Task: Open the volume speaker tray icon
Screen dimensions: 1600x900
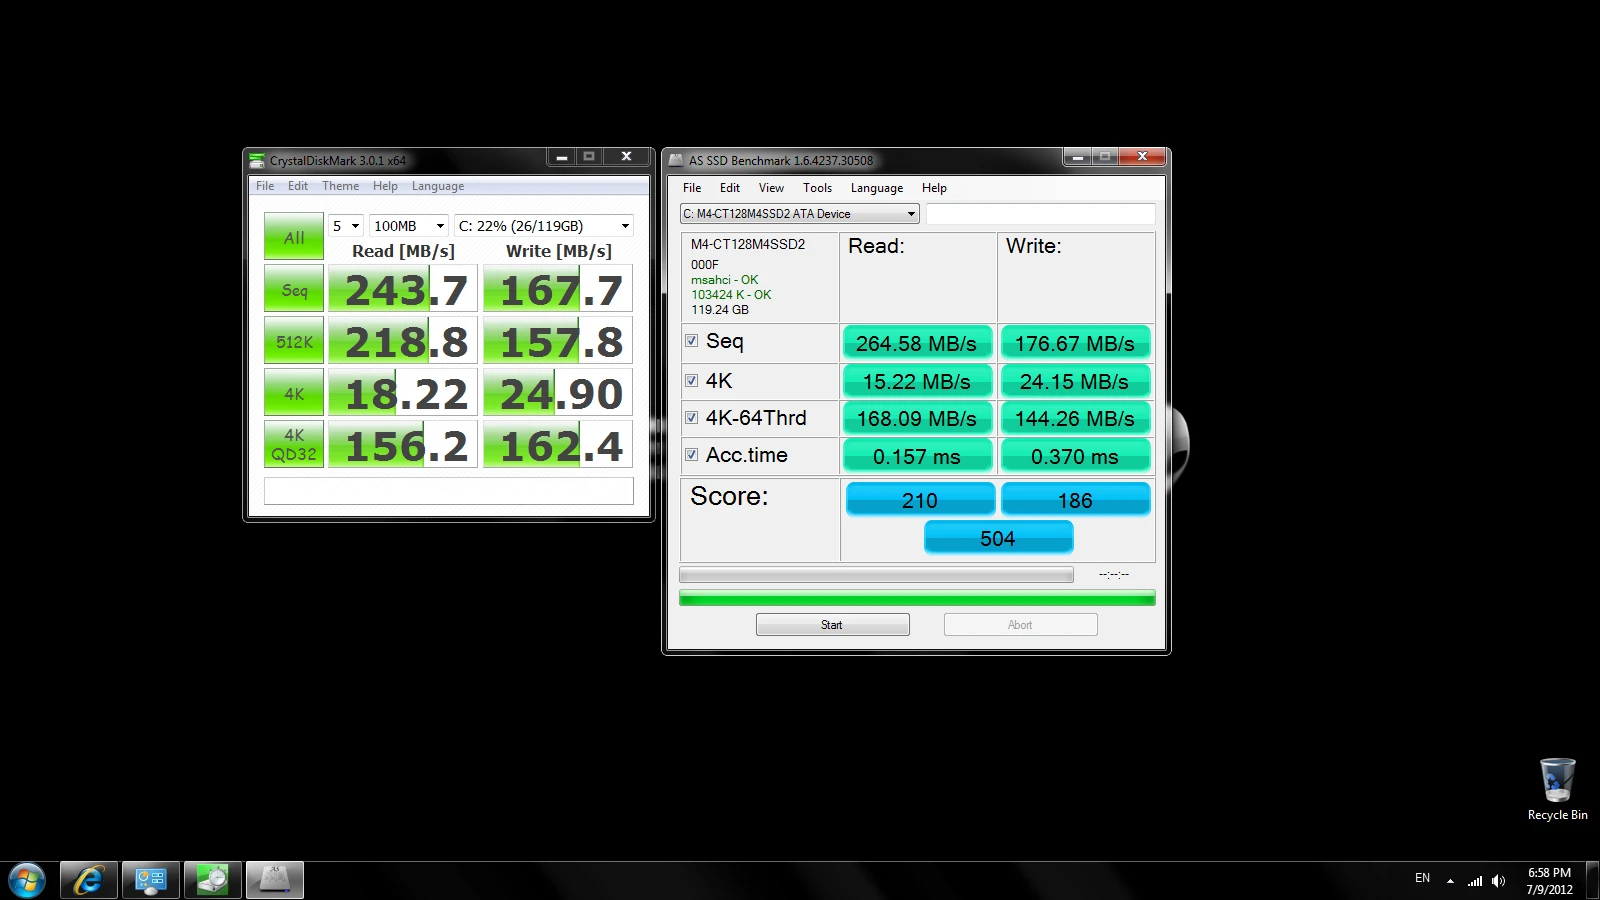Action: coord(1498,881)
